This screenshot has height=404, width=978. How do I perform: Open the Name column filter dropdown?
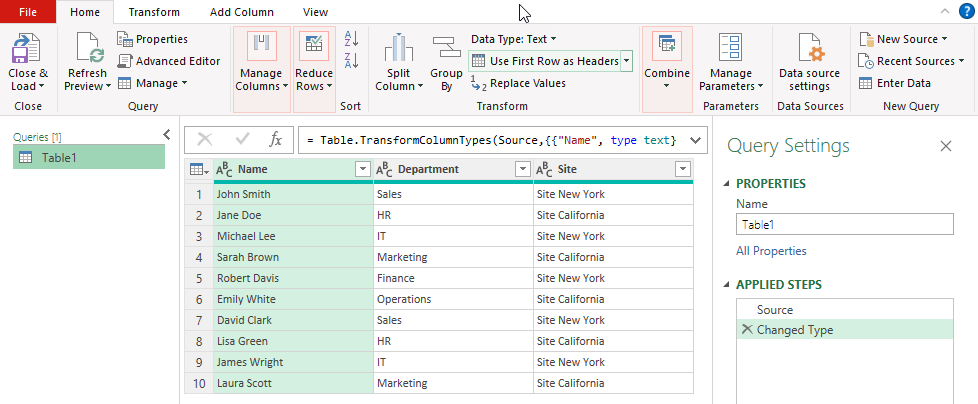pyautogui.click(x=362, y=169)
